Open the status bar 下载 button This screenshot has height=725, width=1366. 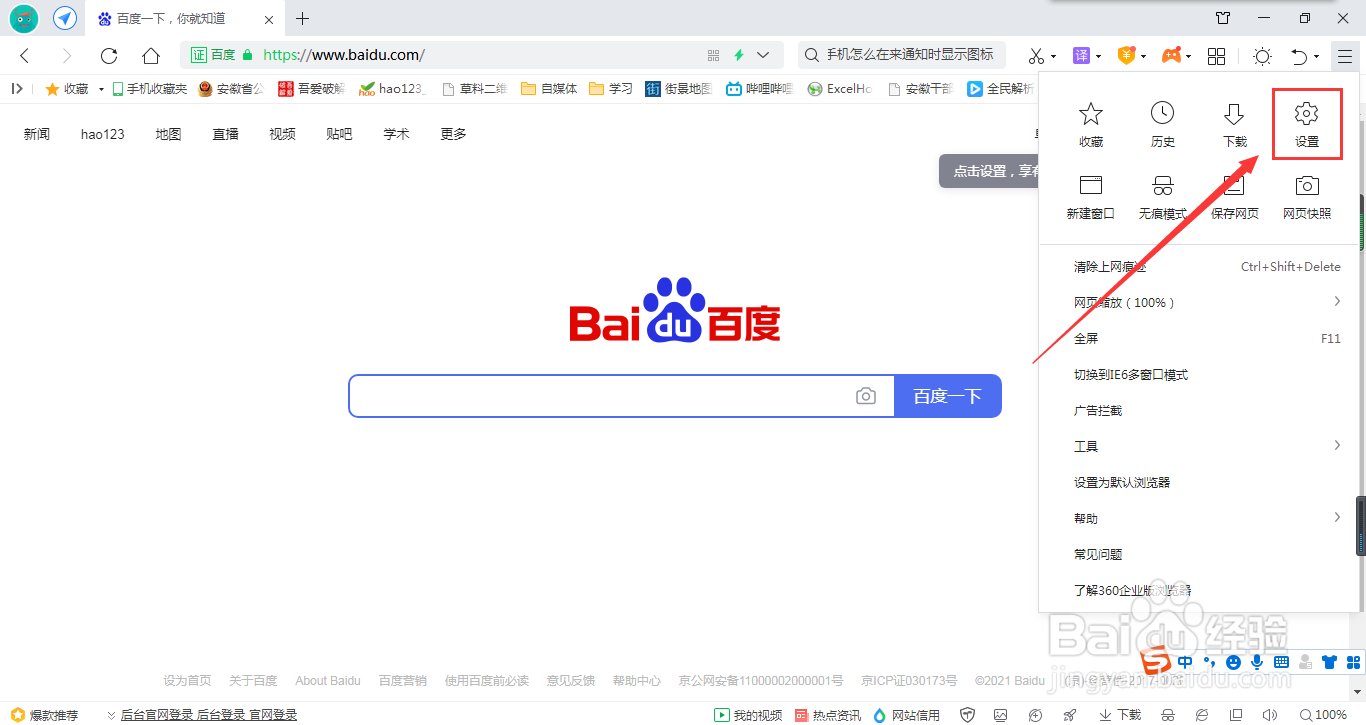click(x=1120, y=714)
